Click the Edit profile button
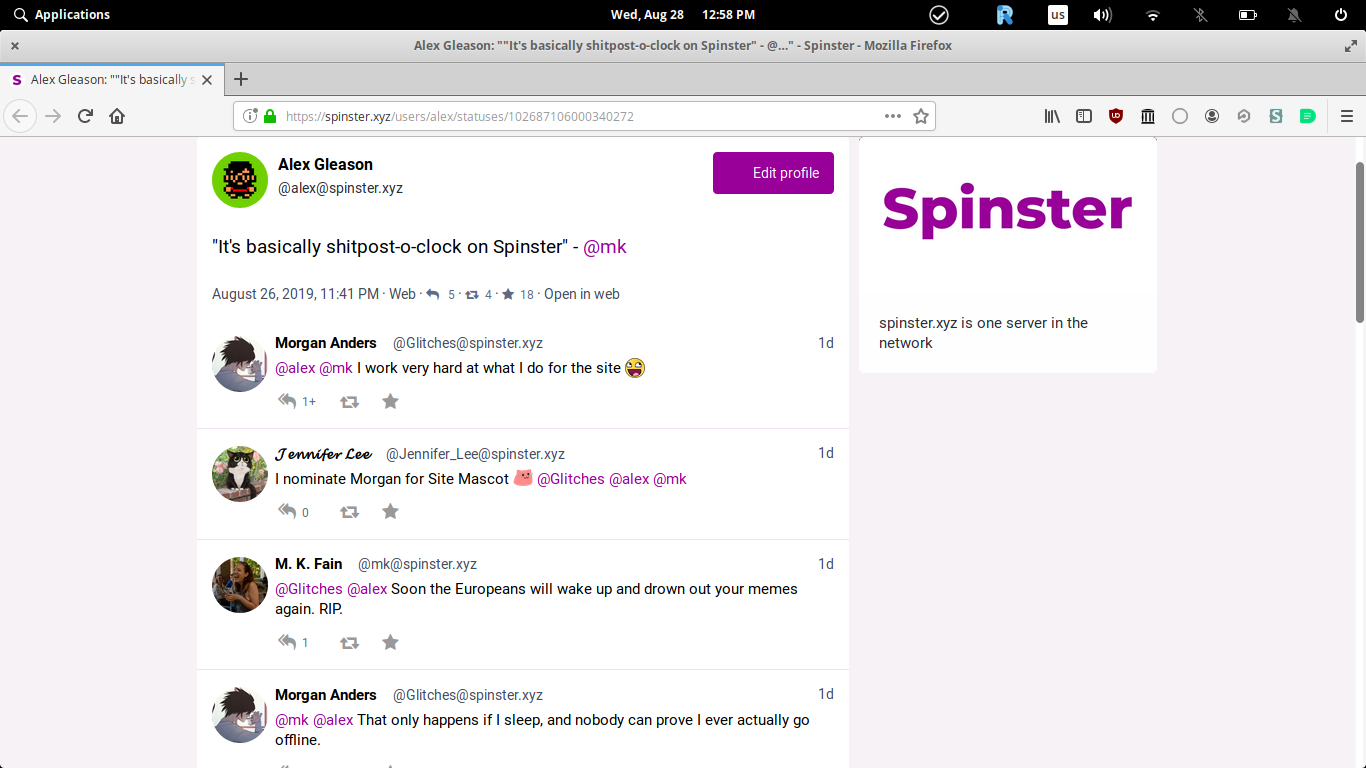The image size is (1366, 768). coord(773,173)
